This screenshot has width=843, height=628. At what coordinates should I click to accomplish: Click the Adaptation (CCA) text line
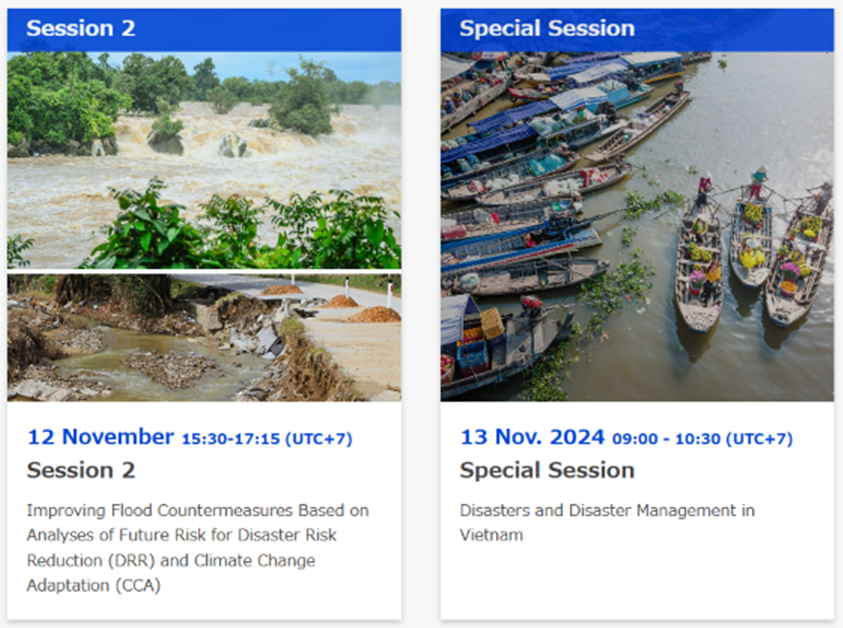tap(94, 585)
